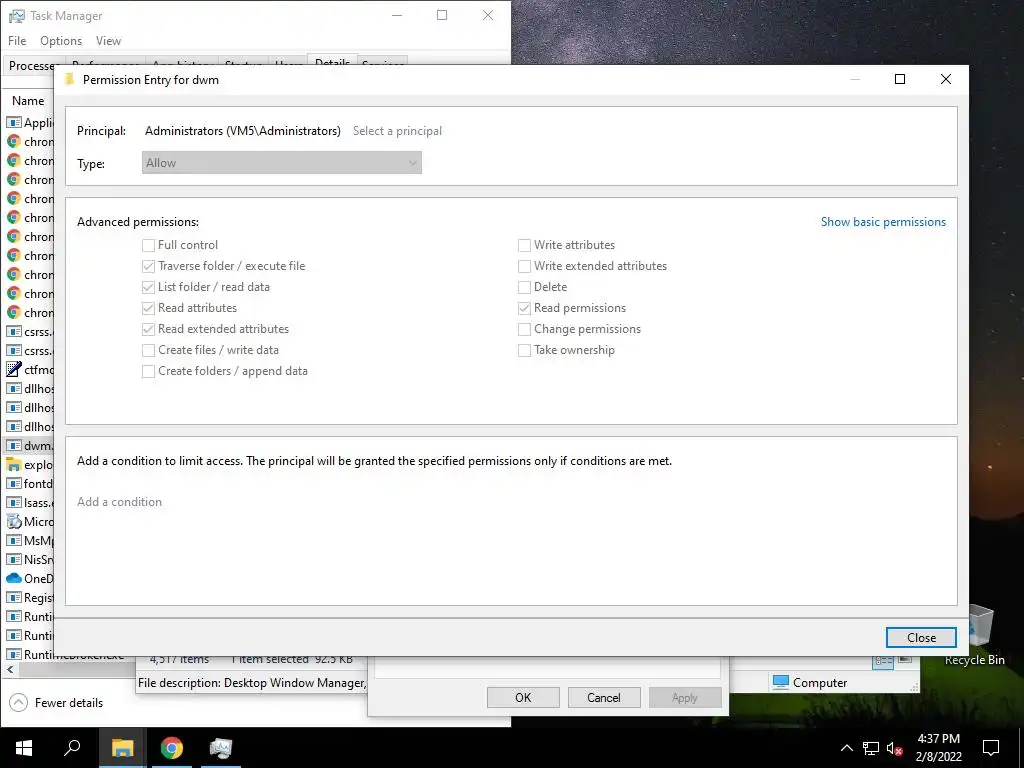Click Name column header in Task Manager
Image resolution: width=1024 pixels, height=768 pixels.
tap(28, 101)
